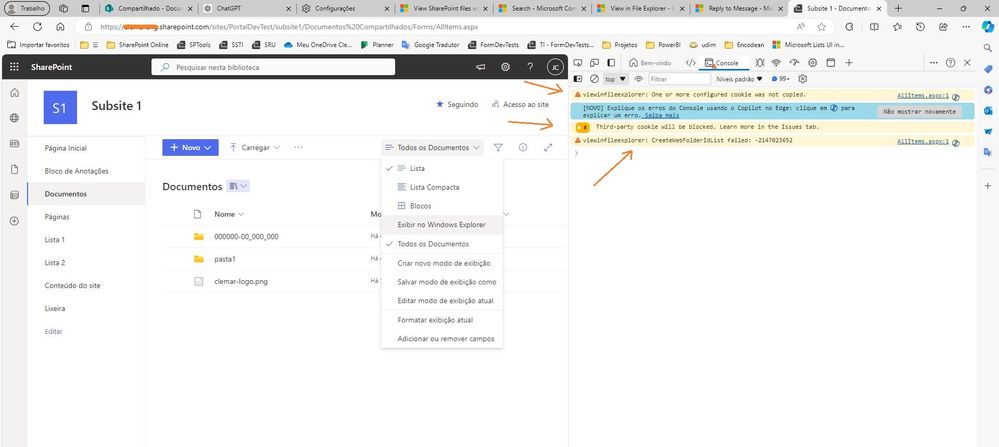Open the SharePoint app launcher waffle
This screenshot has height=447, width=999.
pos(14,67)
